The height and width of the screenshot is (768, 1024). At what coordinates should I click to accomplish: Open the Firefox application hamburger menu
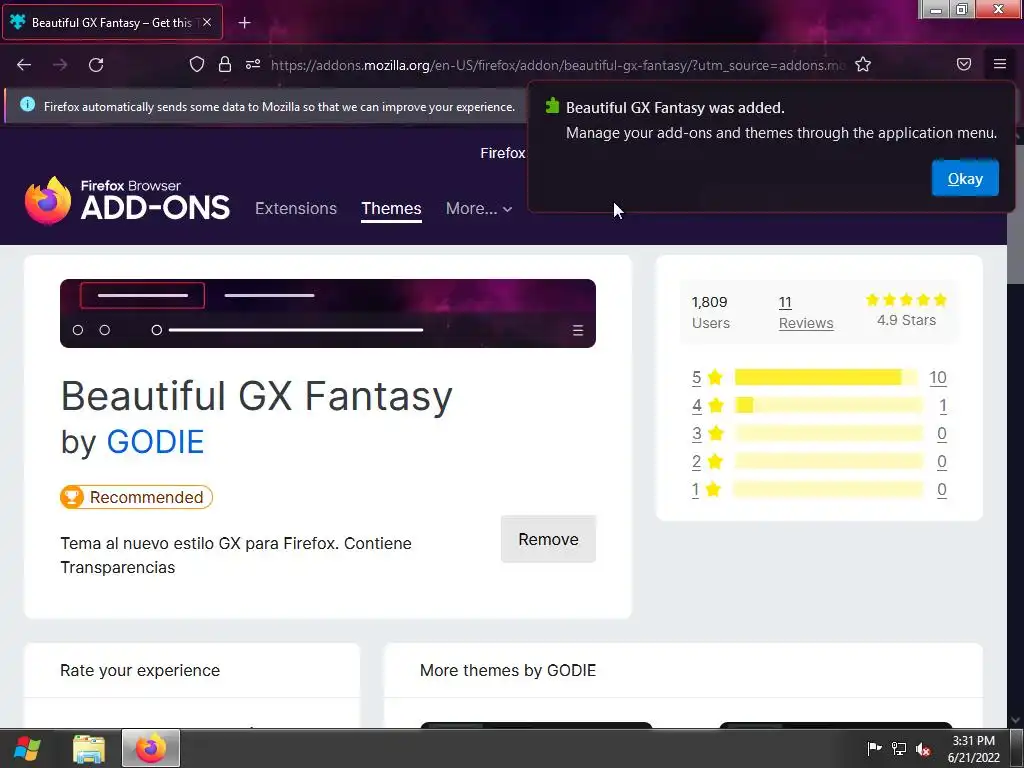999,64
